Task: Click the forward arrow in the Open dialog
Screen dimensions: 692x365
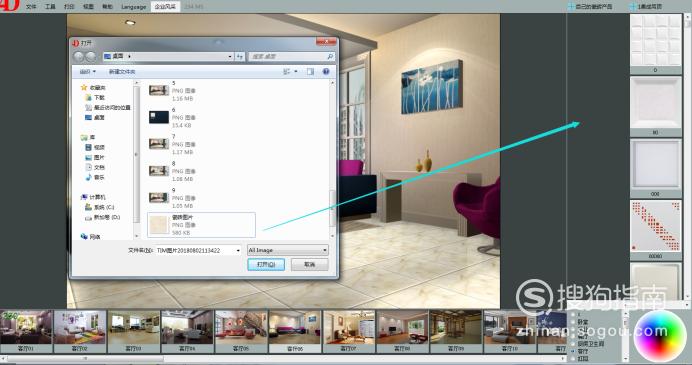Action: click(x=90, y=56)
